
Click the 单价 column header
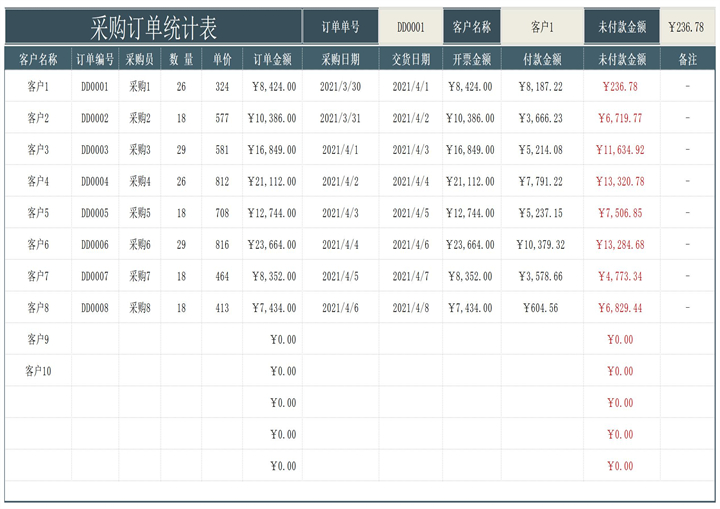pos(221,60)
